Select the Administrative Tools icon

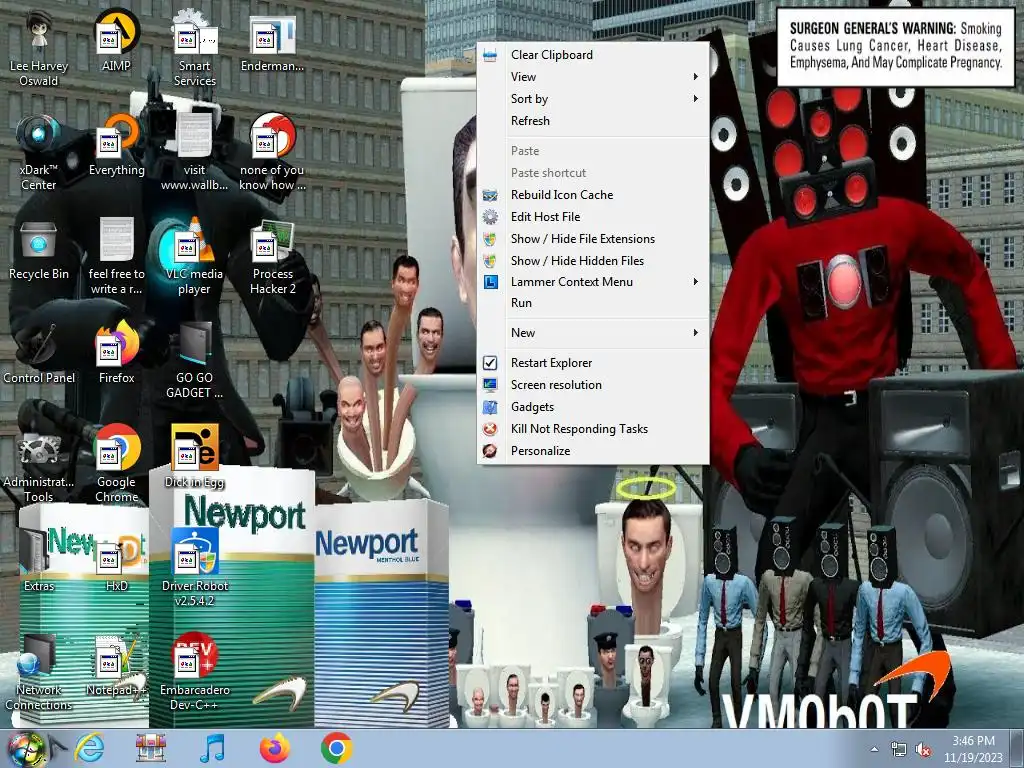39,464
